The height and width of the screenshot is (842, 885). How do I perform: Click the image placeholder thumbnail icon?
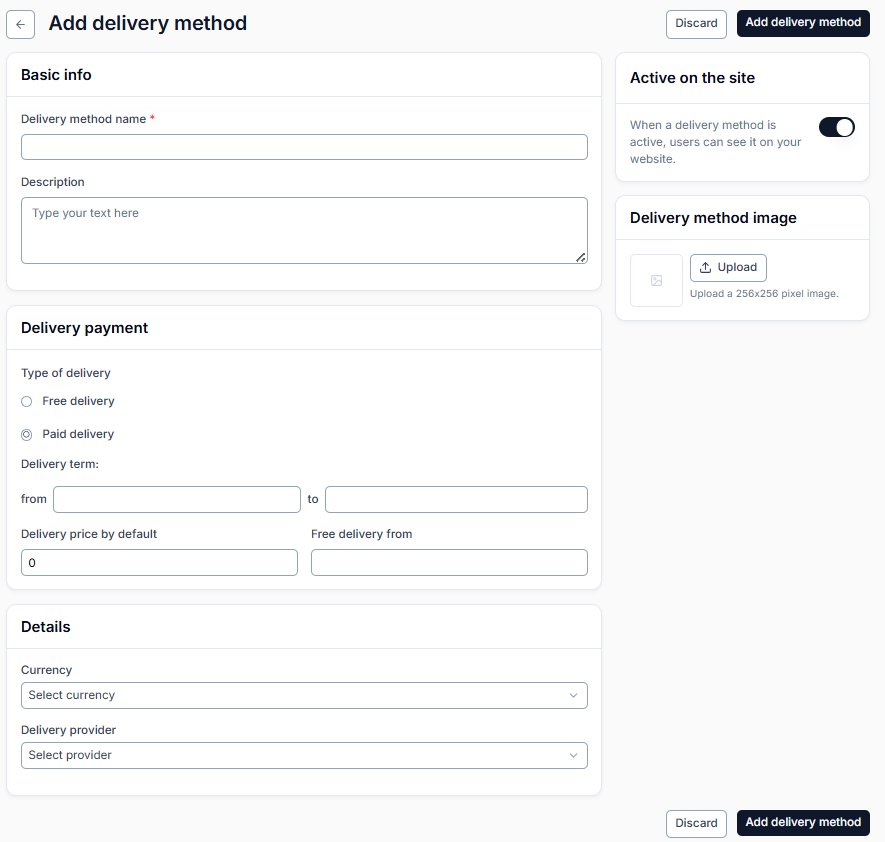pos(656,280)
